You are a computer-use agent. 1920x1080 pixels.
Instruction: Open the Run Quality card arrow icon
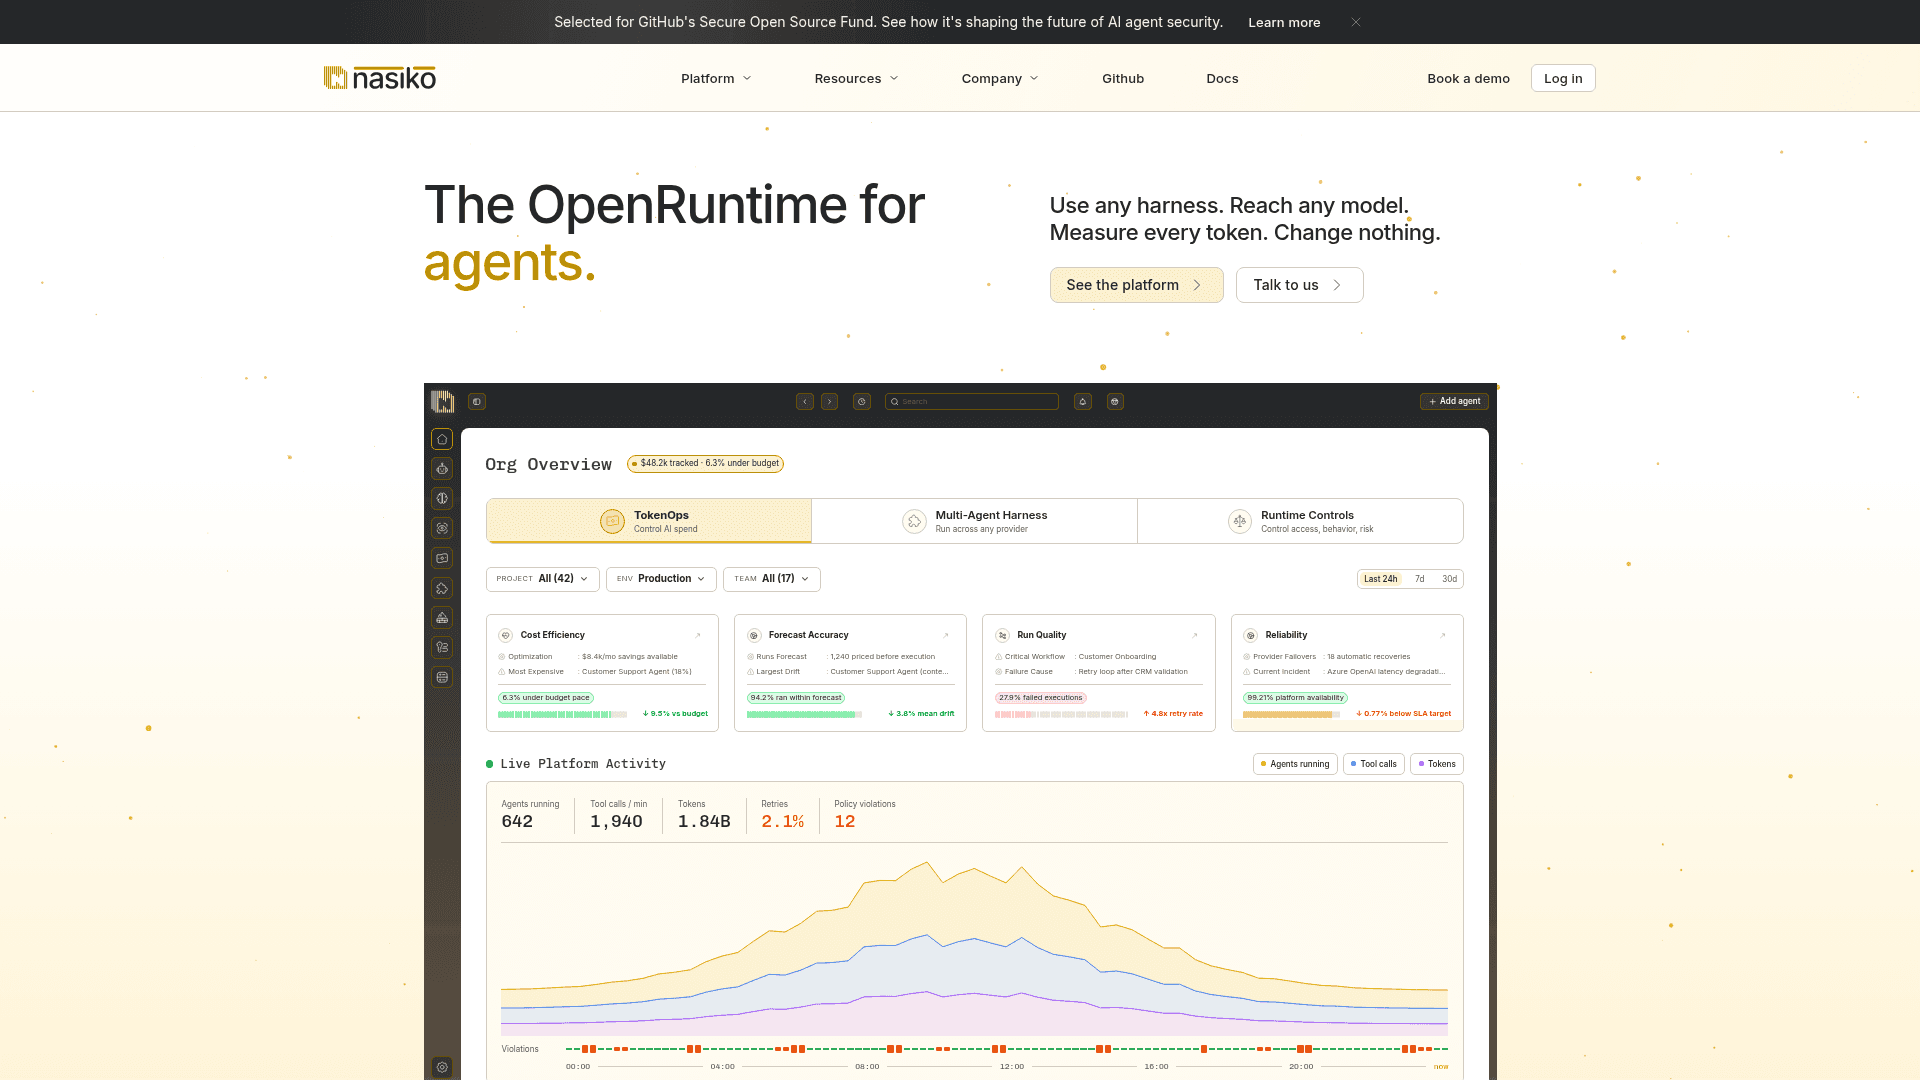(1195, 636)
